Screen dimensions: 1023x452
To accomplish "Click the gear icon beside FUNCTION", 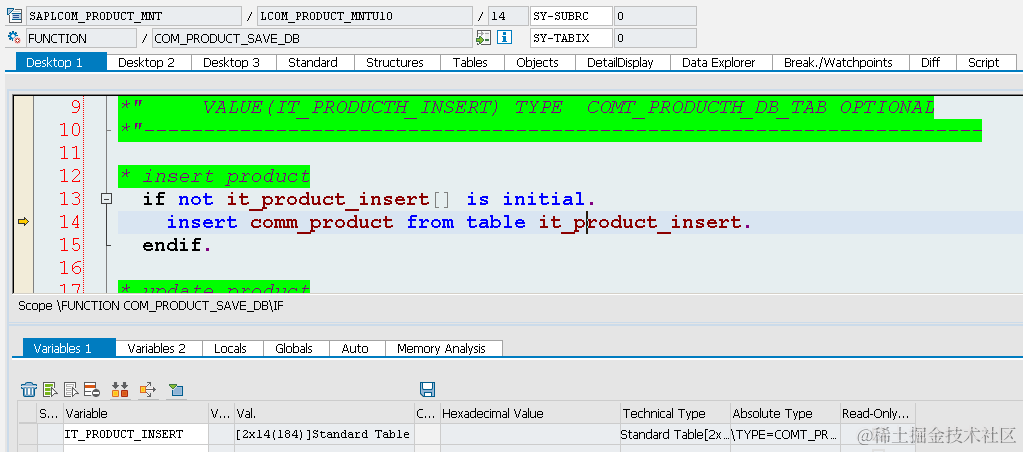I will [14, 38].
